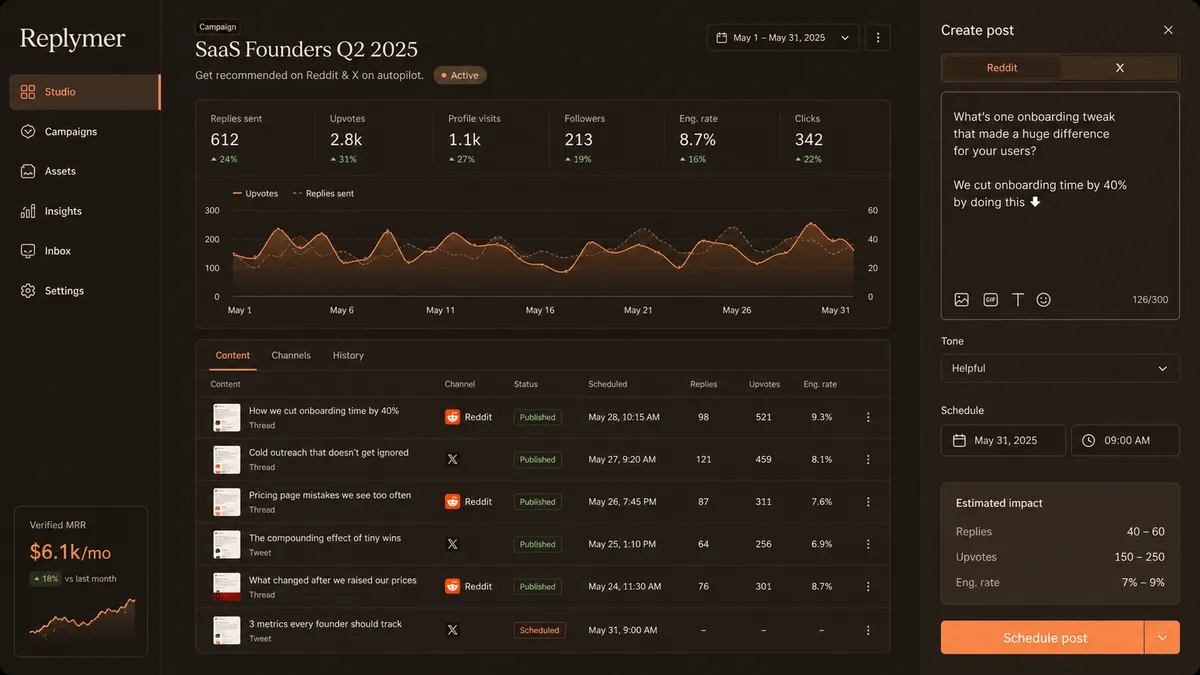Open row menu for 3 metrics tweet
This screenshot has width=1200, height=675.
[x=868, y=631]
